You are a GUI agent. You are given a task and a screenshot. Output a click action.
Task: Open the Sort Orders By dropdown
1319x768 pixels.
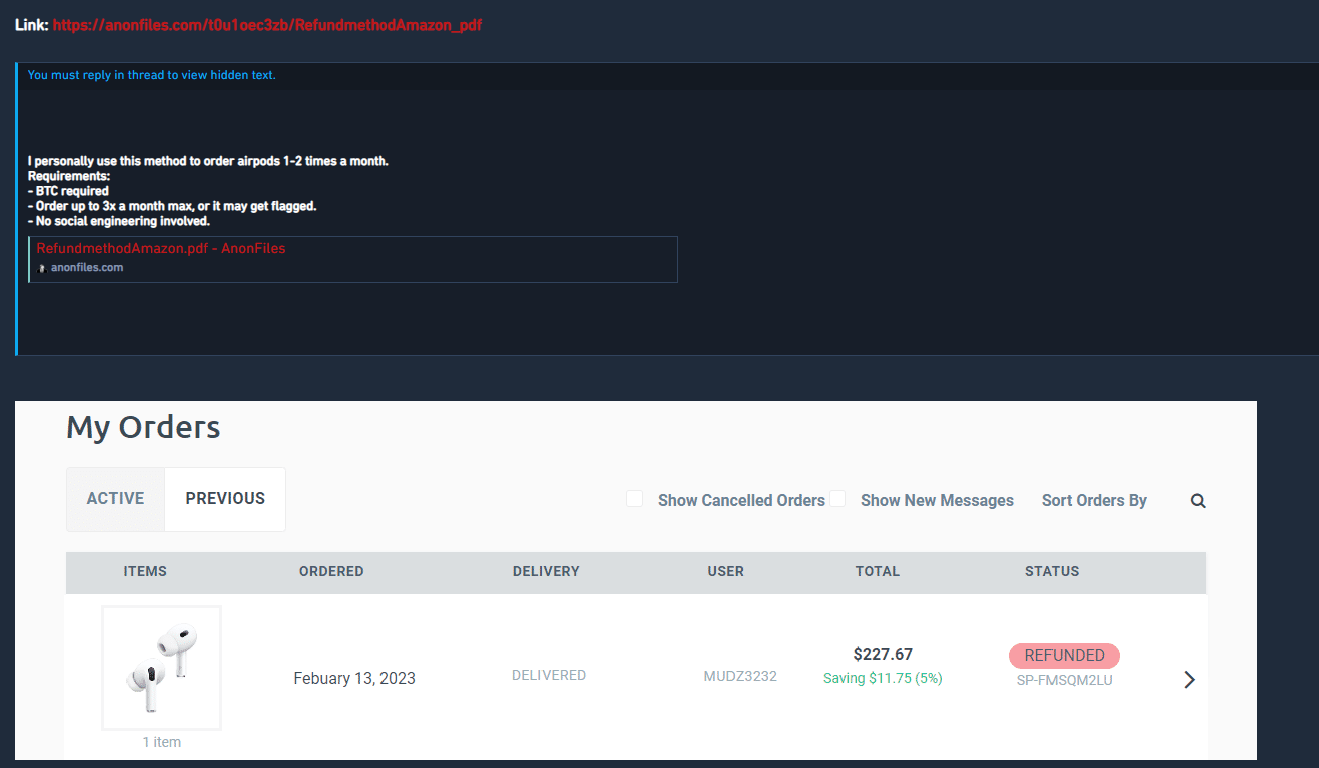coord(1094,500)
